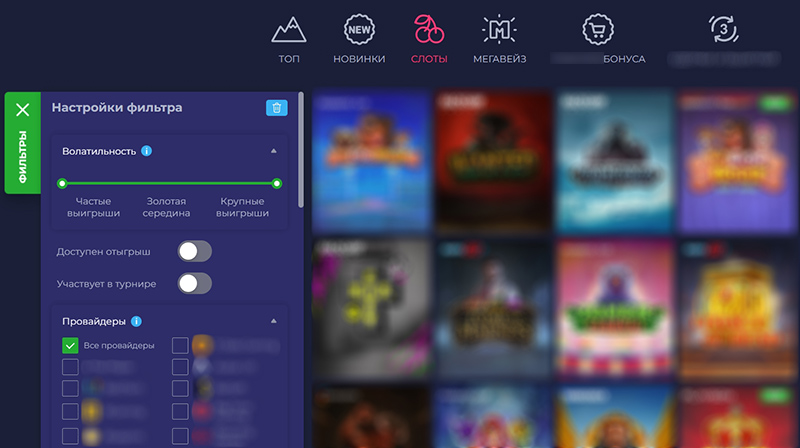Go to the НОВИНКИ tab label

[359, 59]
